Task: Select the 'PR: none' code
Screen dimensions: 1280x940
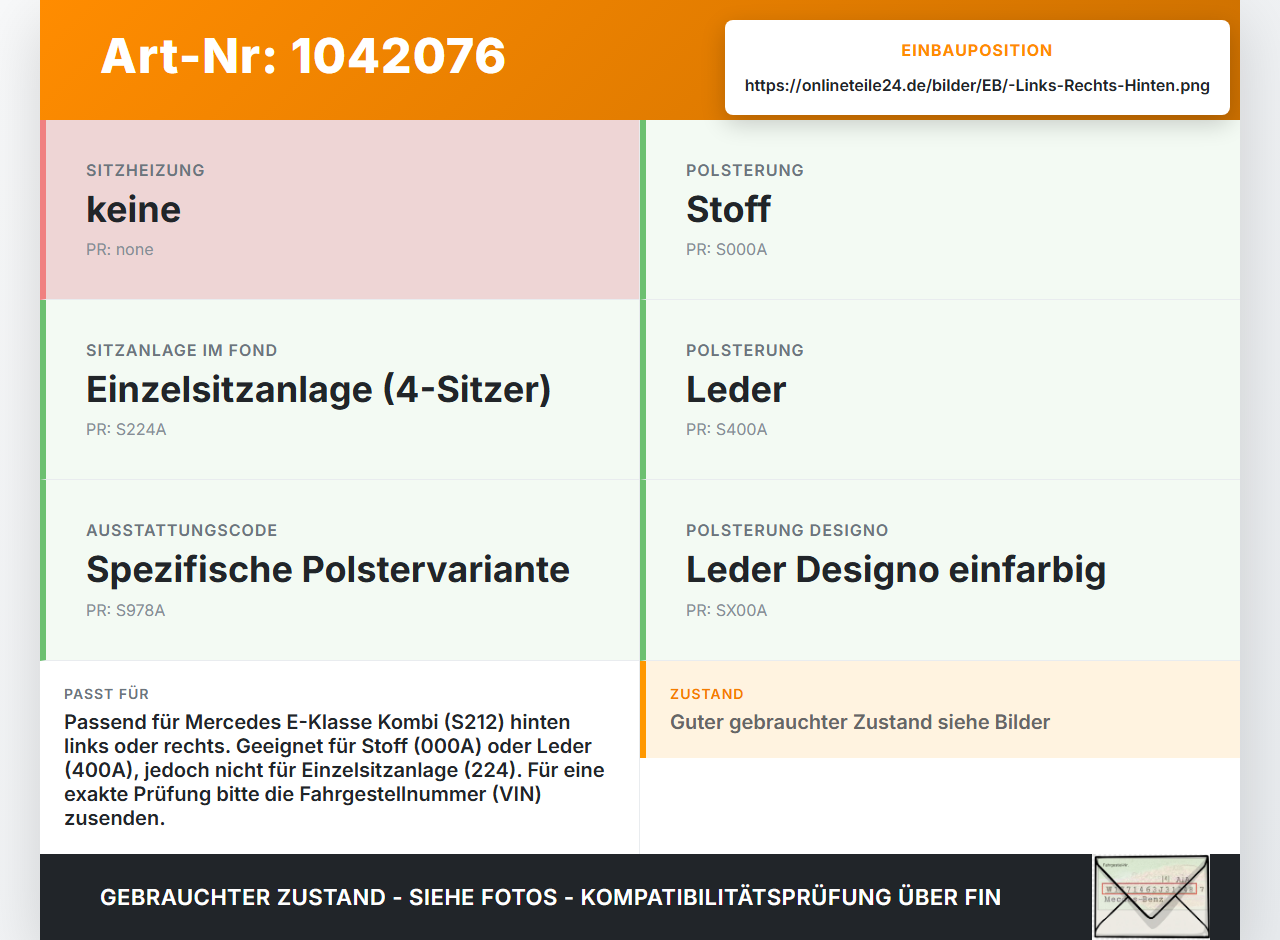Action: point(120,250)
